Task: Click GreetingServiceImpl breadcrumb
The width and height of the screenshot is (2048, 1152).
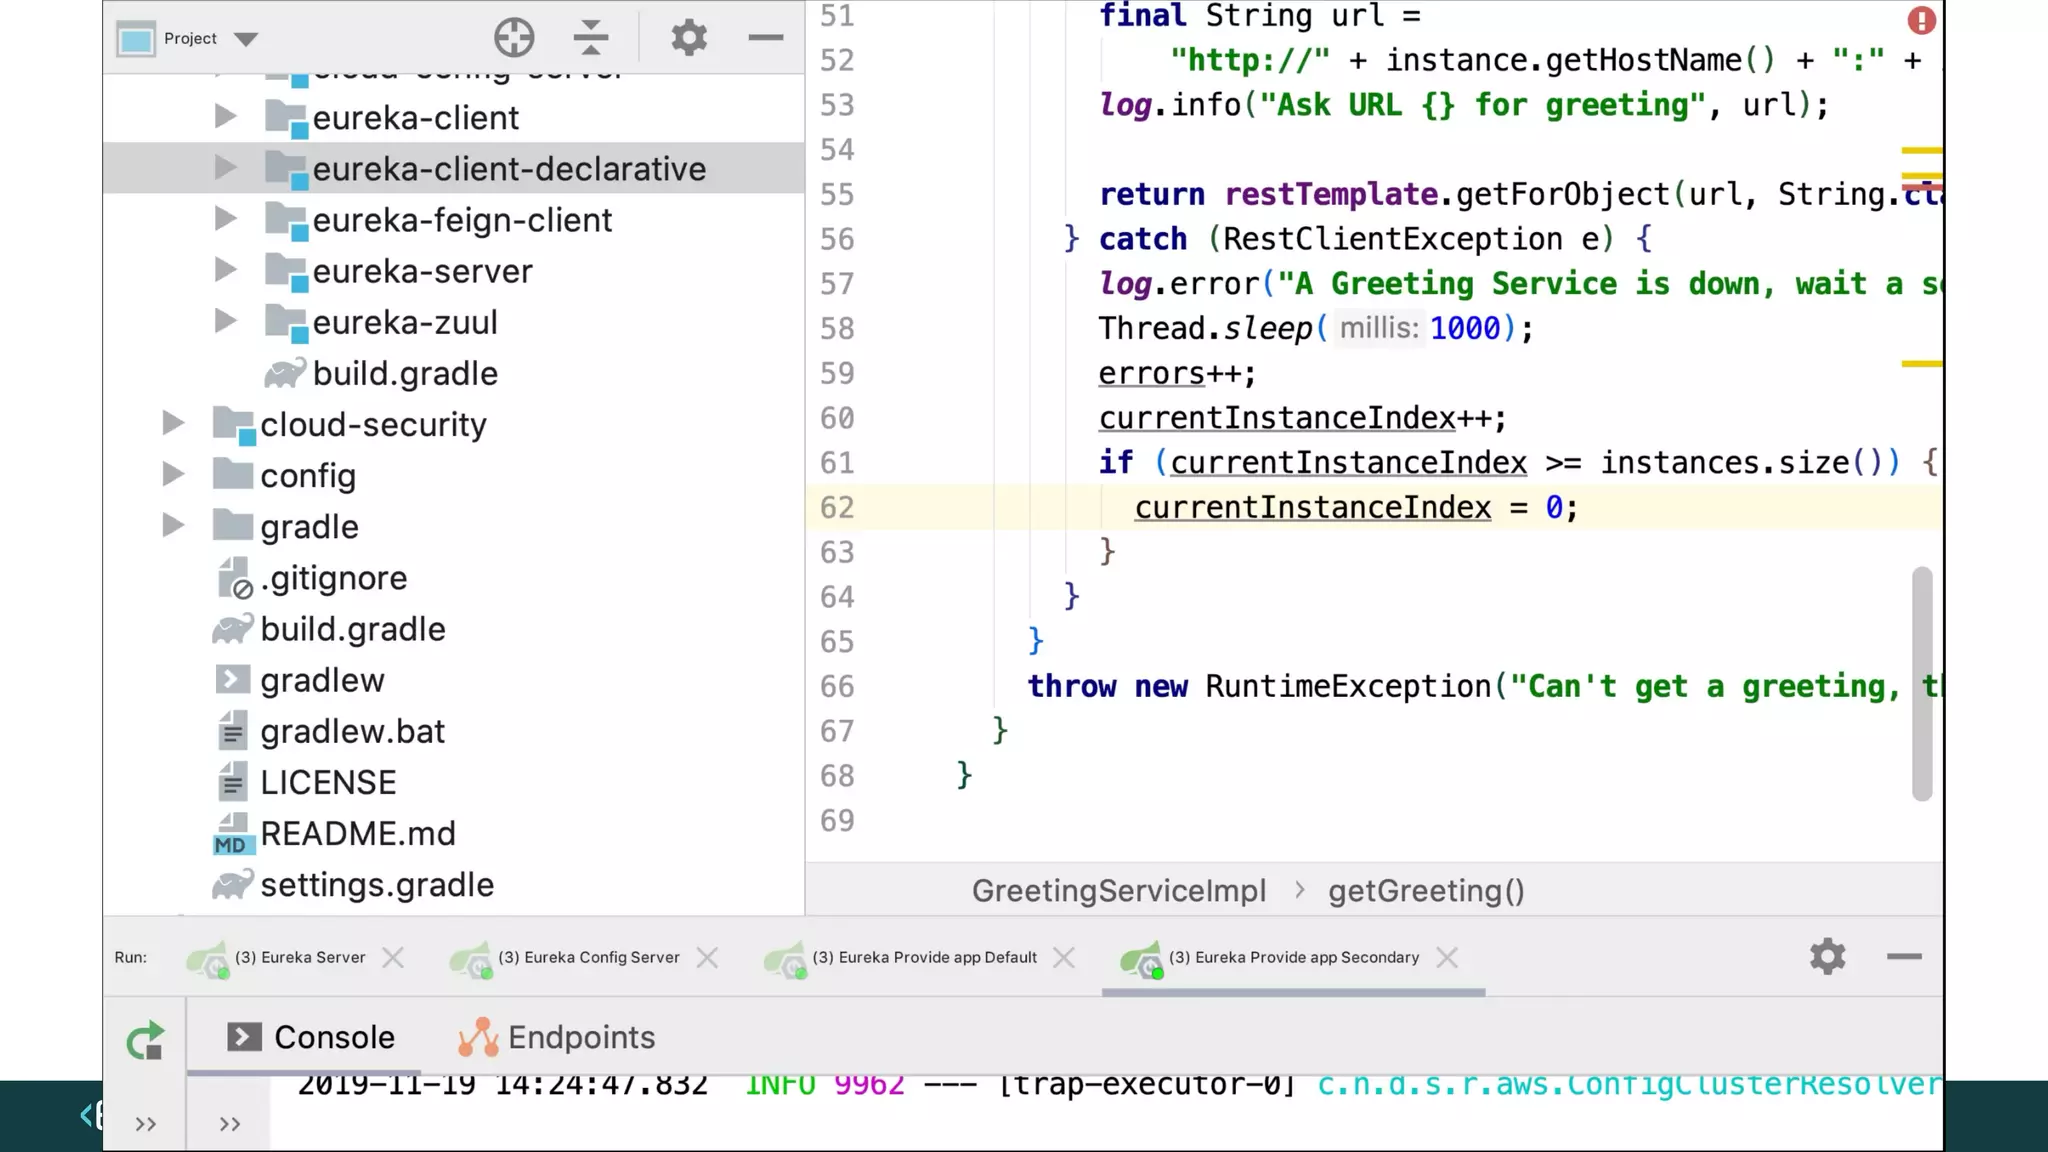Action: (x=1118, y=890)
